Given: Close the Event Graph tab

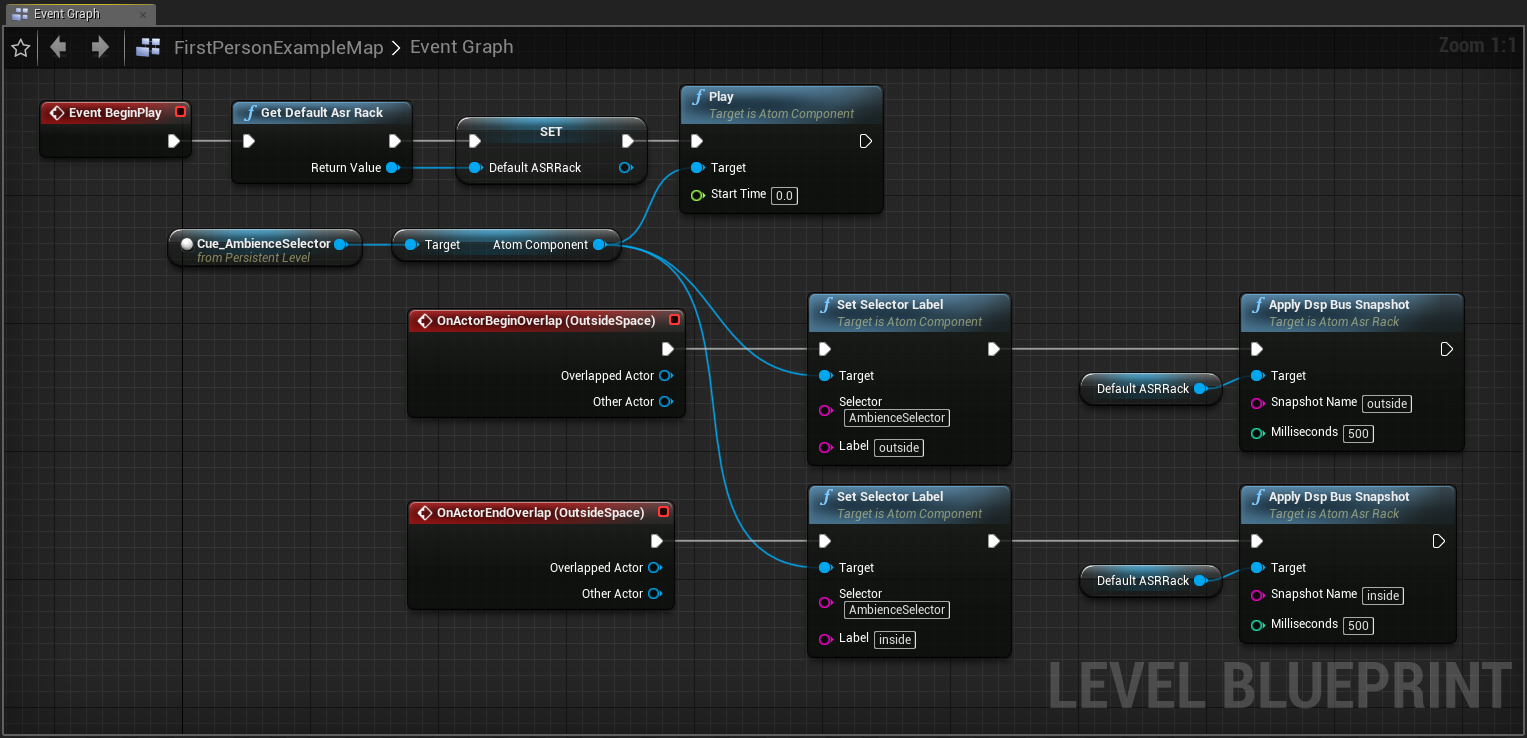Looking at the screenshot, I should click(143, 15).
